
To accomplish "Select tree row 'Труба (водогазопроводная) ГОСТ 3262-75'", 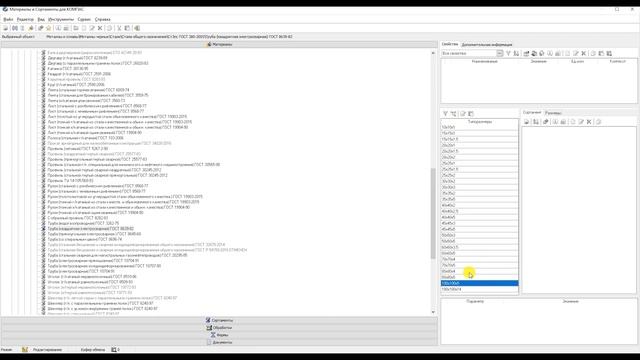I will click(83, 223).
